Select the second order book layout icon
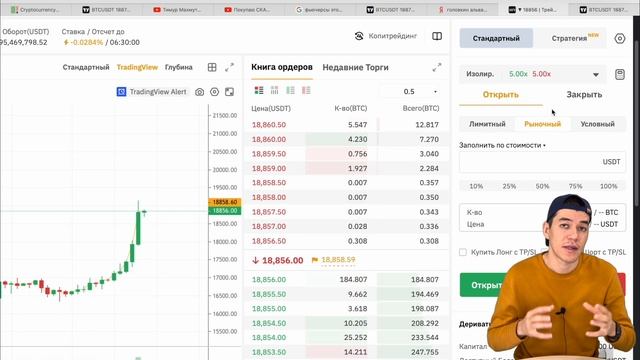The image size is (640, 360). coord(274,90)
